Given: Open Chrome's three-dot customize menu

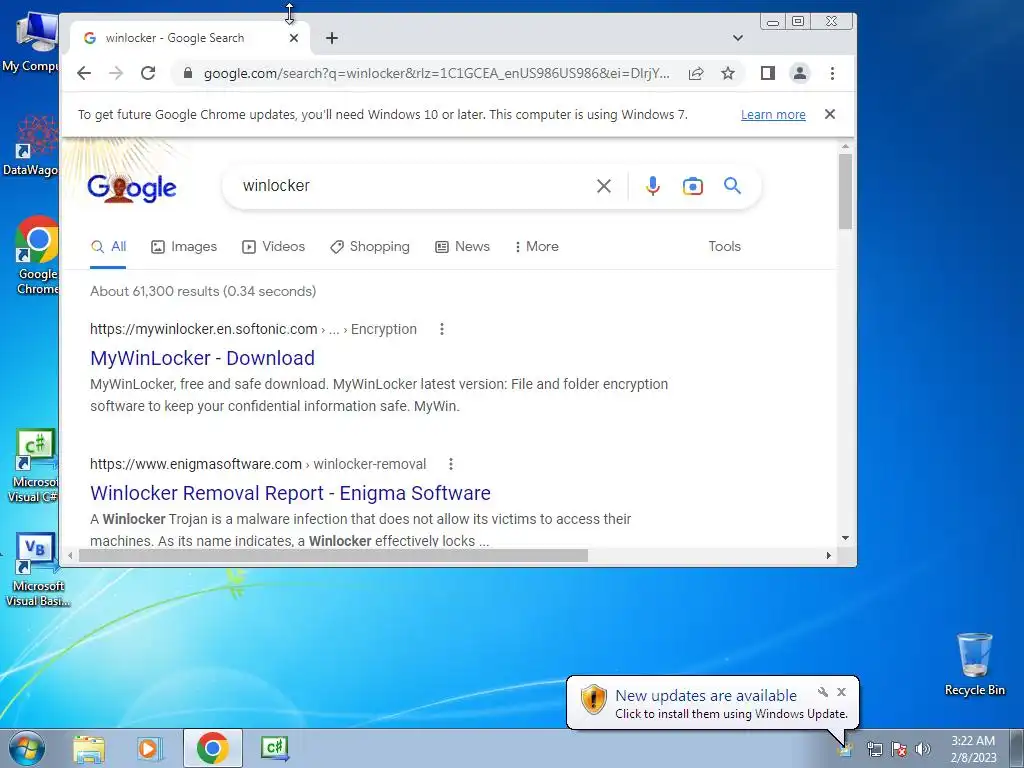Looking at the screenshot, I should tap(832, 73).
